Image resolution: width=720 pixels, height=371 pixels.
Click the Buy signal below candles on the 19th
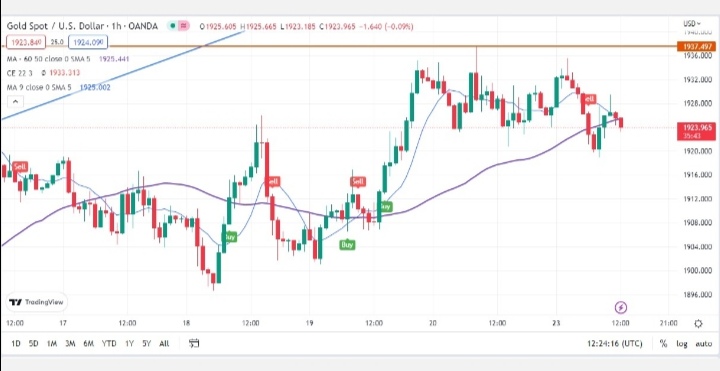pos(348,245)
